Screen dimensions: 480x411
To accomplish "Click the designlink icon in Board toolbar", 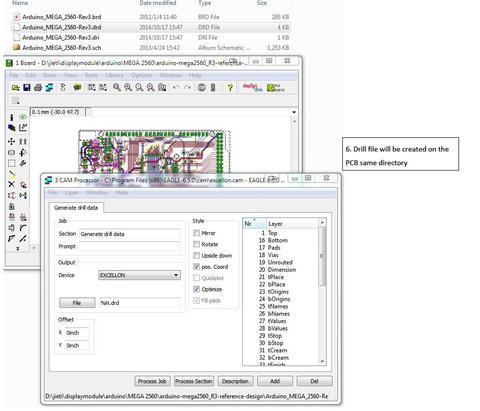I will pos(252,87).
